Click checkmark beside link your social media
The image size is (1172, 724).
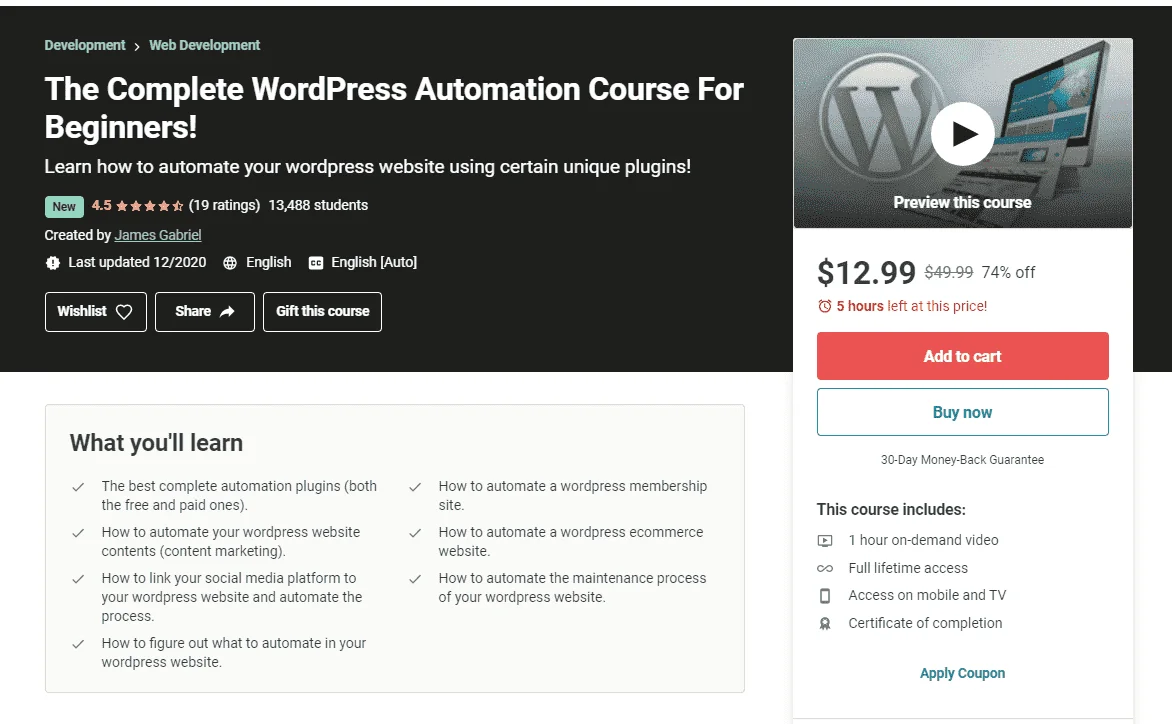point(78,579)
